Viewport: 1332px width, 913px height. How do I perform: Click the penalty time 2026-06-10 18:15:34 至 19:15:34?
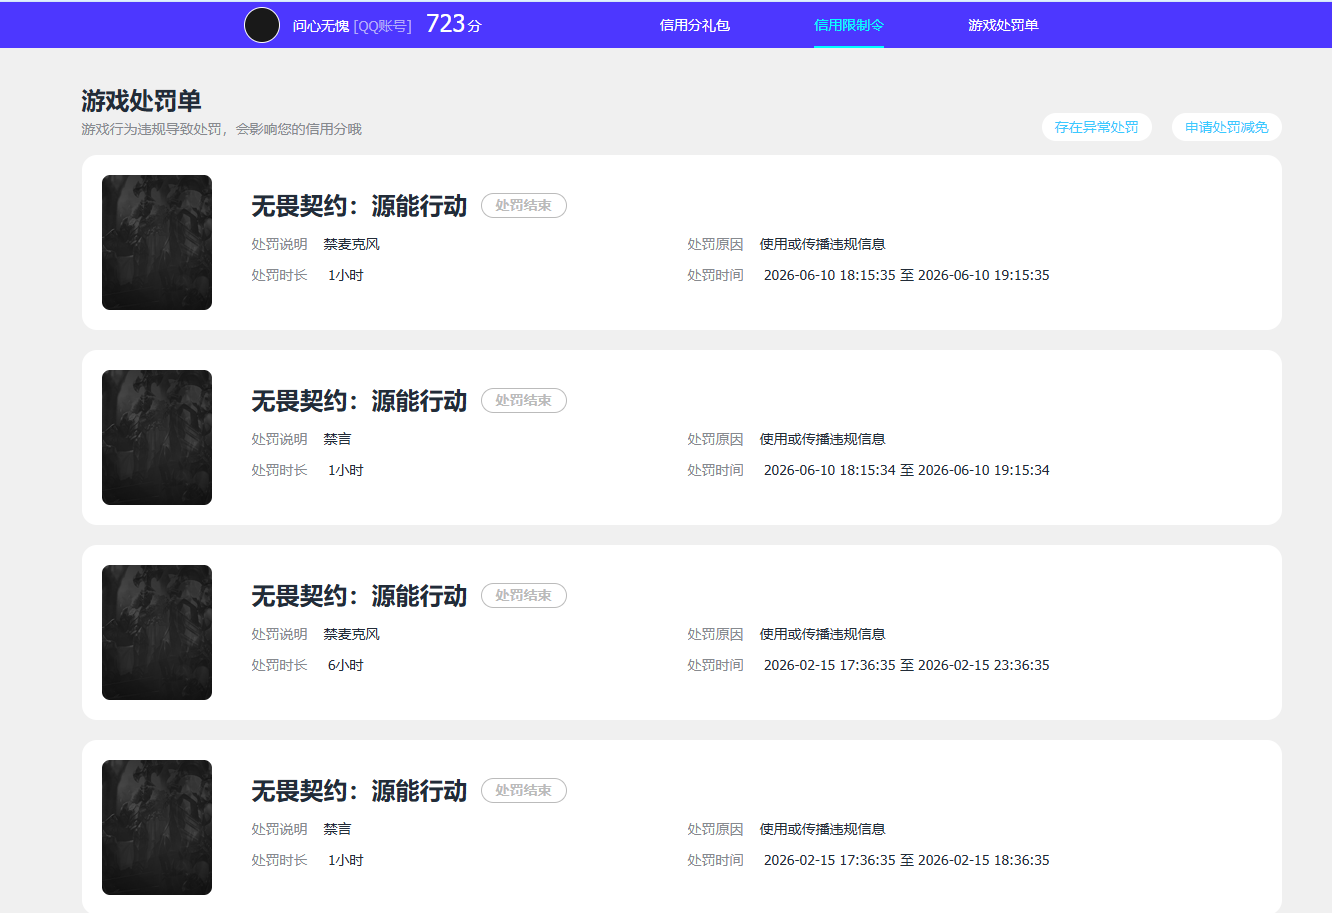pyautogui.click(x=907, y=470)
